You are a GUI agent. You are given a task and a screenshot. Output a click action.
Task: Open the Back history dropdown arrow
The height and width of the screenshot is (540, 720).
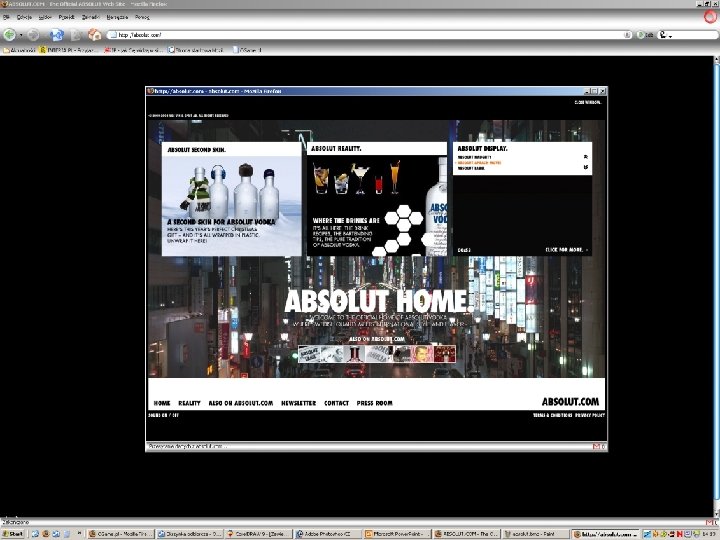21,35
